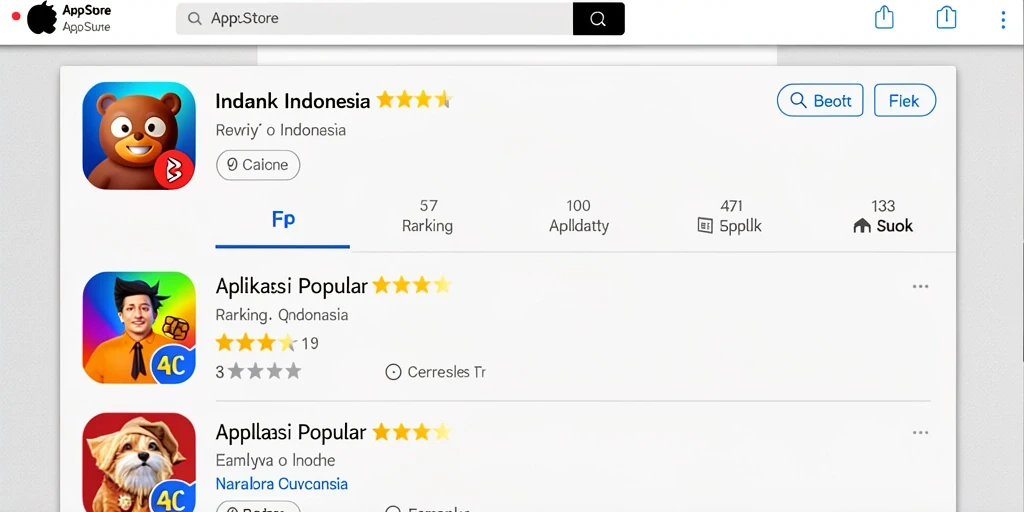The height and width of the screenshot is (512, 1024).
Task: Click the second share icon beside menu
Action: pos(946,18)
